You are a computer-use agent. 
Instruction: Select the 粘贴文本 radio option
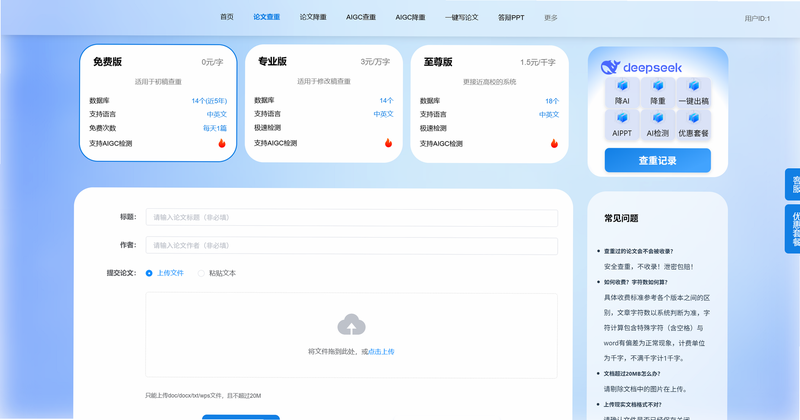[x=217, y=273]
